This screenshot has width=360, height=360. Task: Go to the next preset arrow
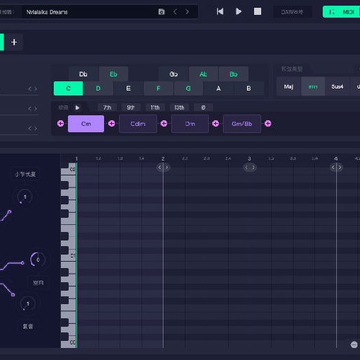pos(187,12)
